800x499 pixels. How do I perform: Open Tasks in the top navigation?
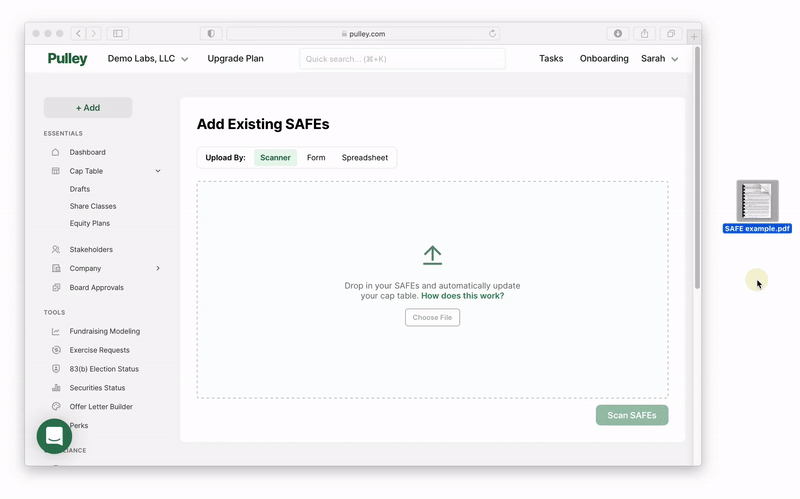[551, 59]
